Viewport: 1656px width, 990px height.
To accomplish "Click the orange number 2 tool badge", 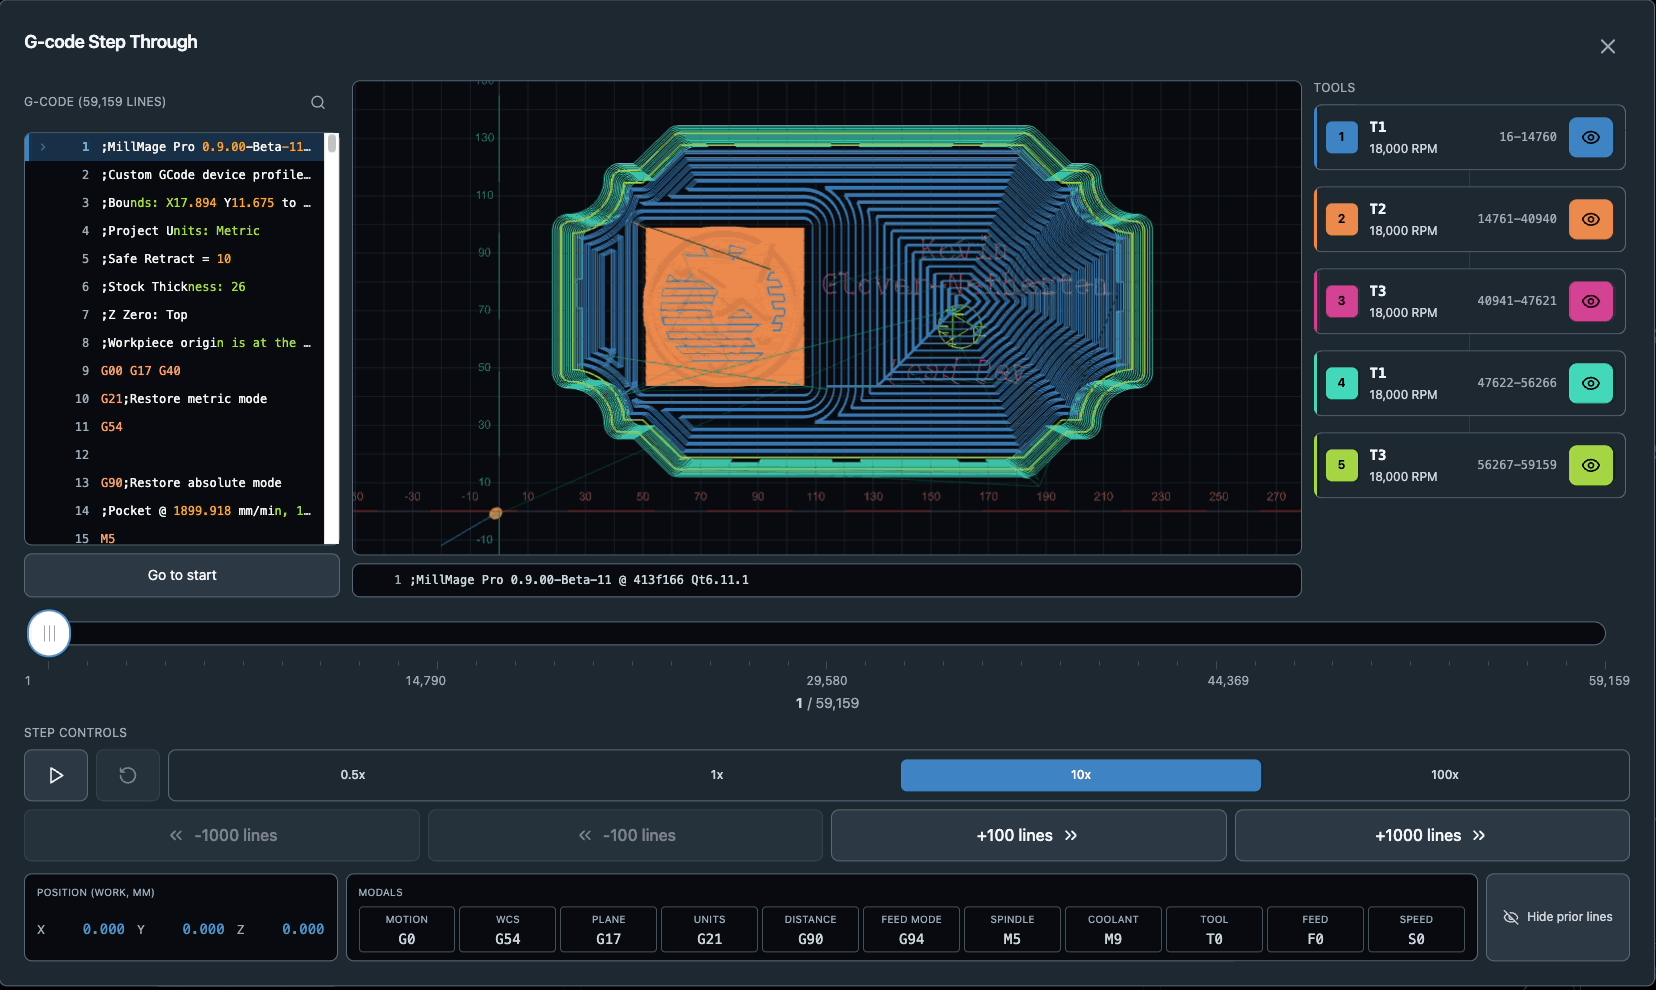I will tap(1342, 219).
